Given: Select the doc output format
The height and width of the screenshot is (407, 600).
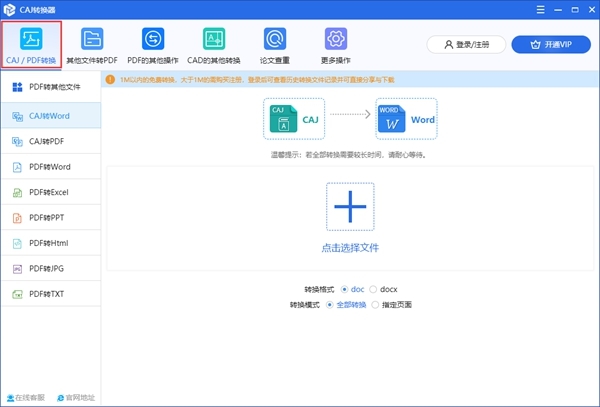Looking at the screenshot, I should coord(346,288).
